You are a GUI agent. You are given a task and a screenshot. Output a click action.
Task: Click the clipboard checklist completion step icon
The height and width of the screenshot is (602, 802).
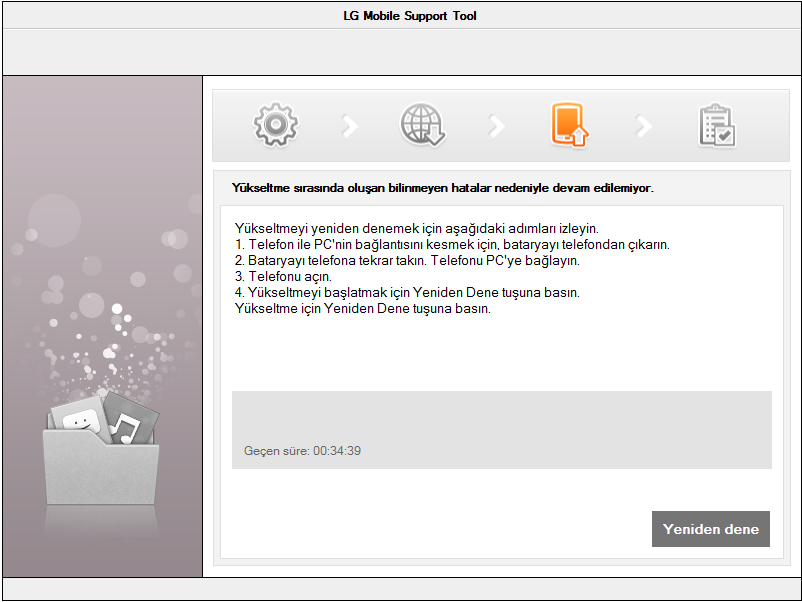[717, 125]
